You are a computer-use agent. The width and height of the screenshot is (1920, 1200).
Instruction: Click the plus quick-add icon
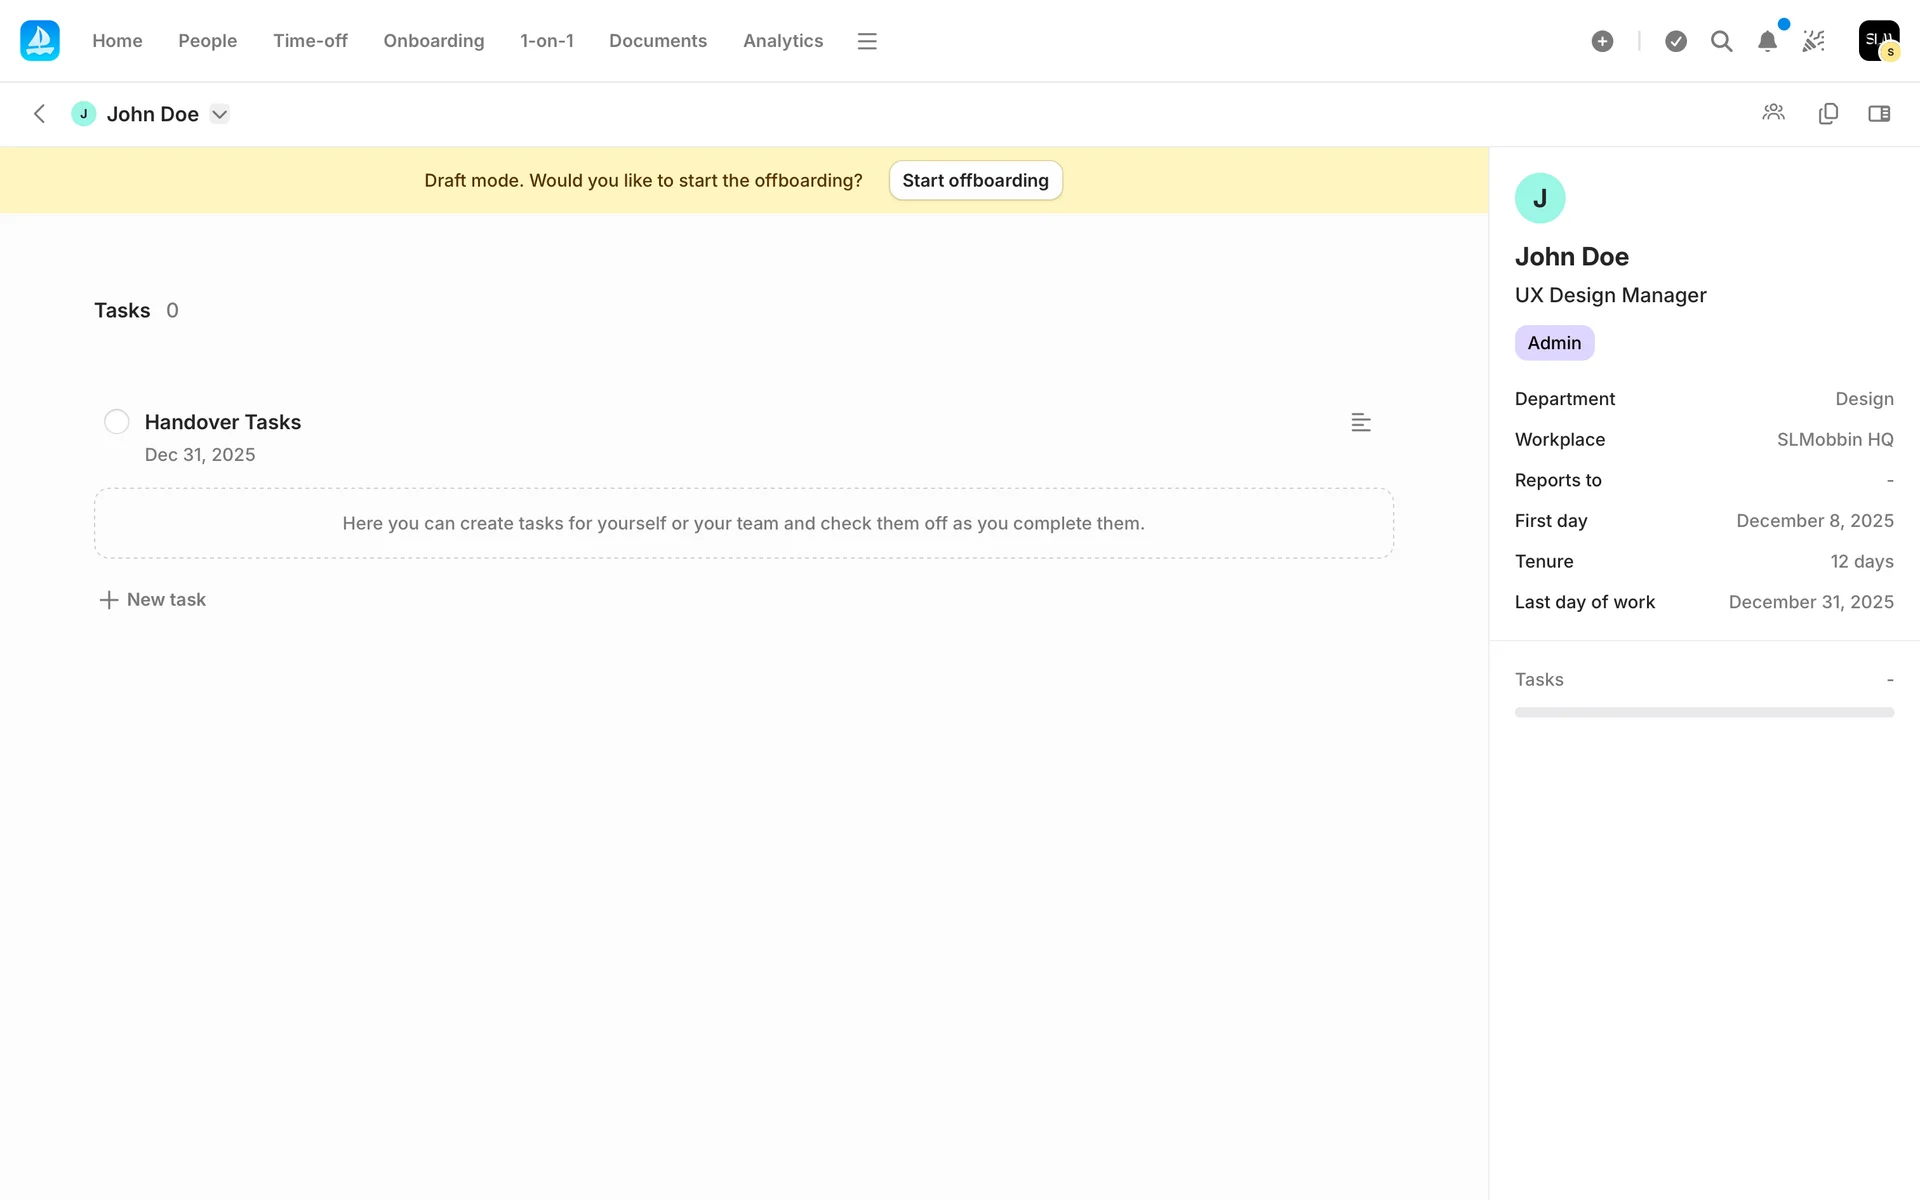1602,41
